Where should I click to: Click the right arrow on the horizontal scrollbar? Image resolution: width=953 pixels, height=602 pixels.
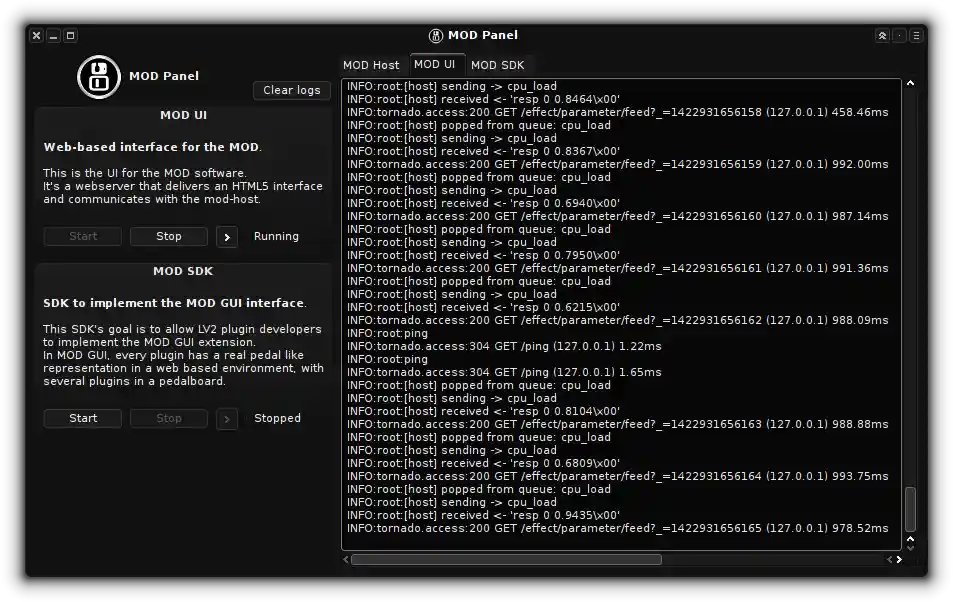tap(897, 560)
